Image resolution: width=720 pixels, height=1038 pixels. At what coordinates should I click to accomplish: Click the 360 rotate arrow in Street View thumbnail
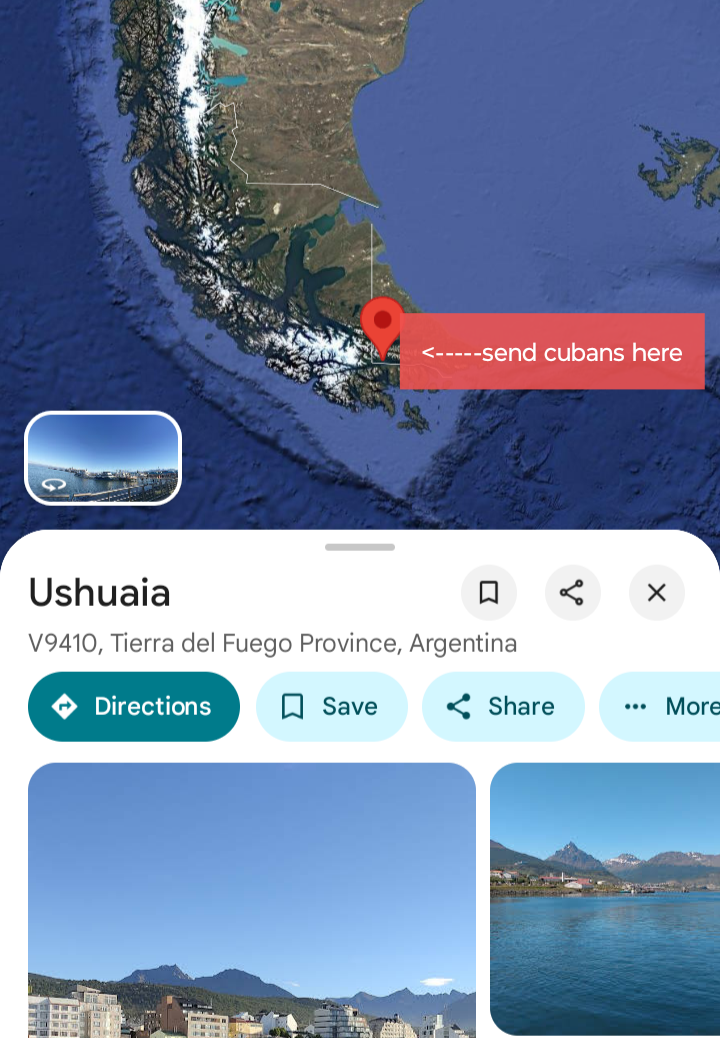coord(54,485)
